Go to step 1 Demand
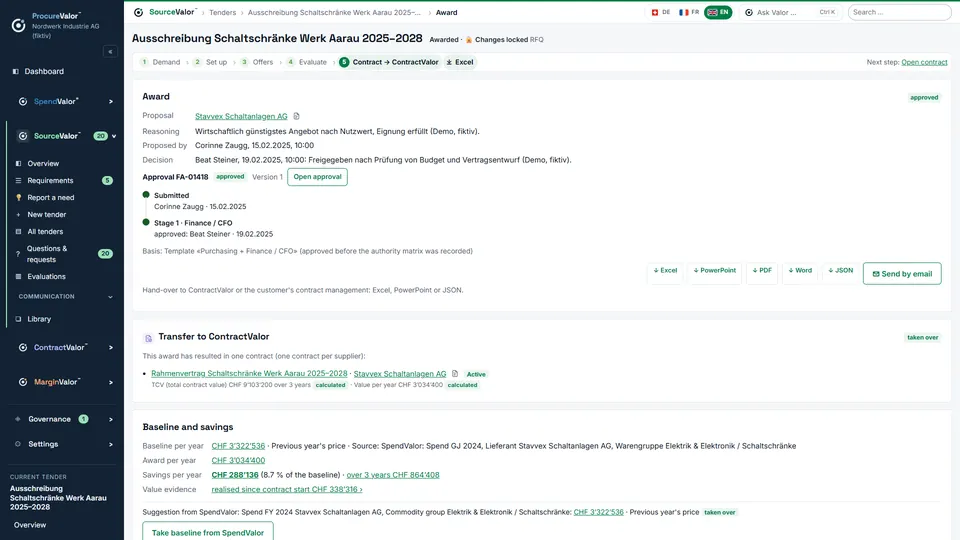The image size is (960, 540). click(160, 62)
